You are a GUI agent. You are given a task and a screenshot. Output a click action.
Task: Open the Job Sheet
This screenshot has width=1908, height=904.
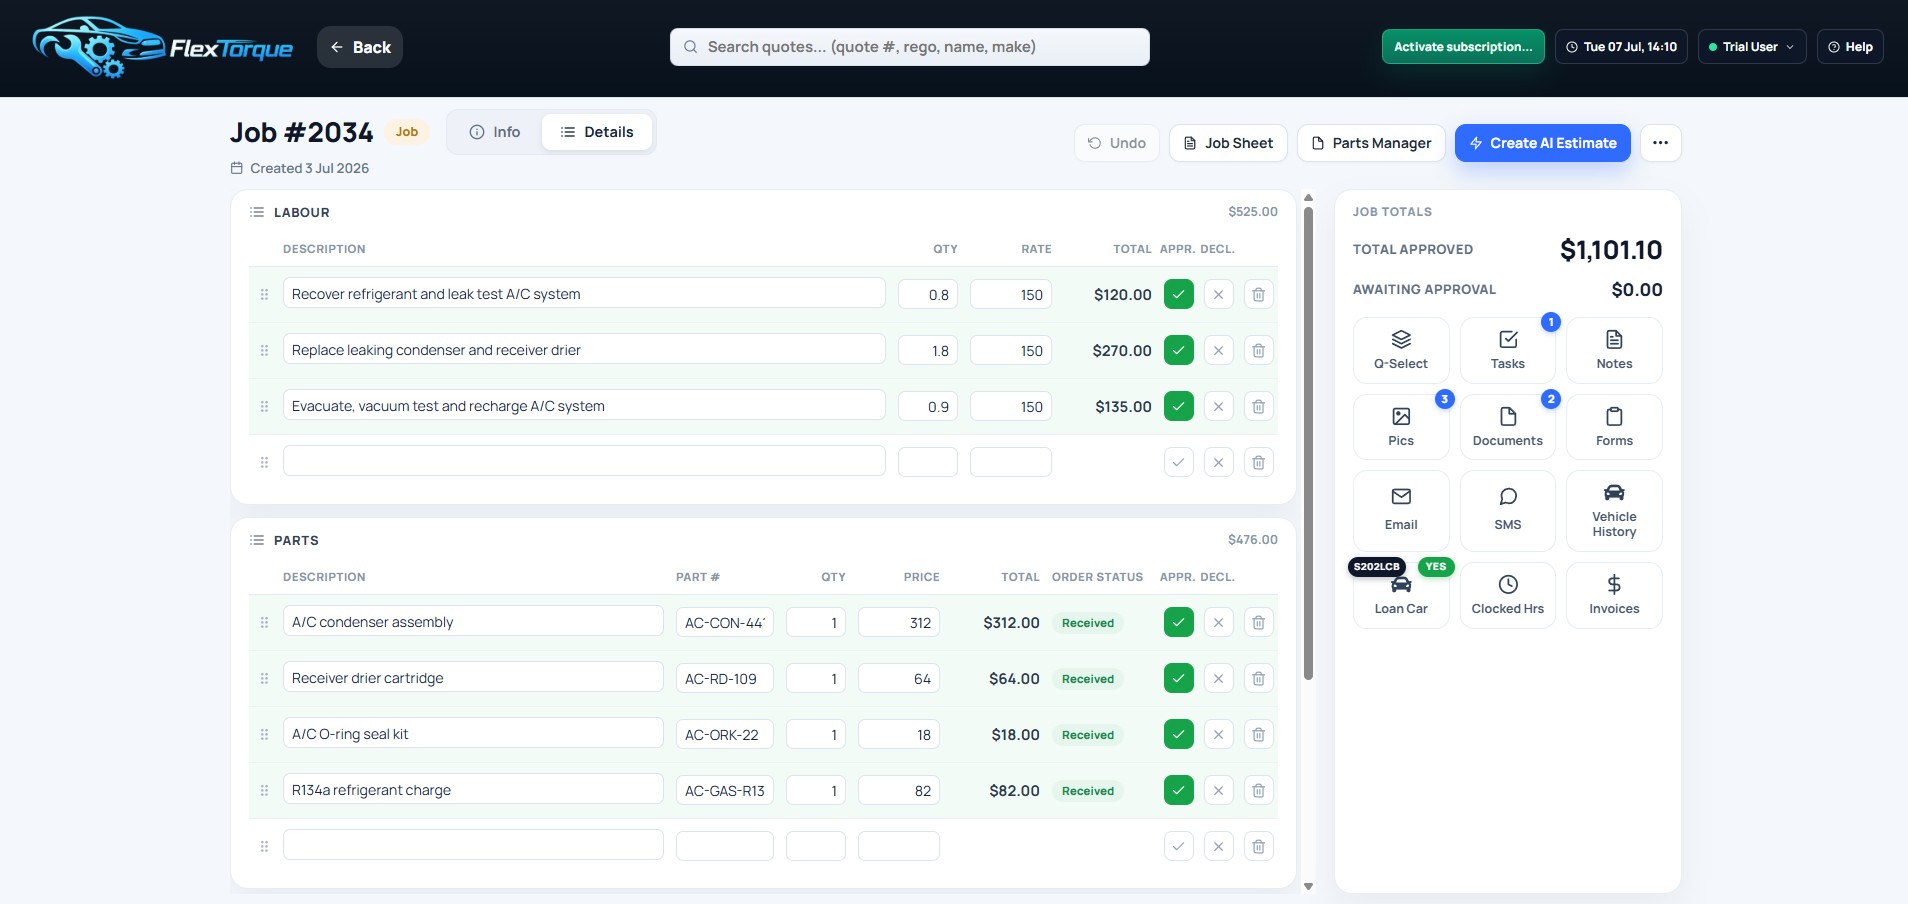point(1228,143)
